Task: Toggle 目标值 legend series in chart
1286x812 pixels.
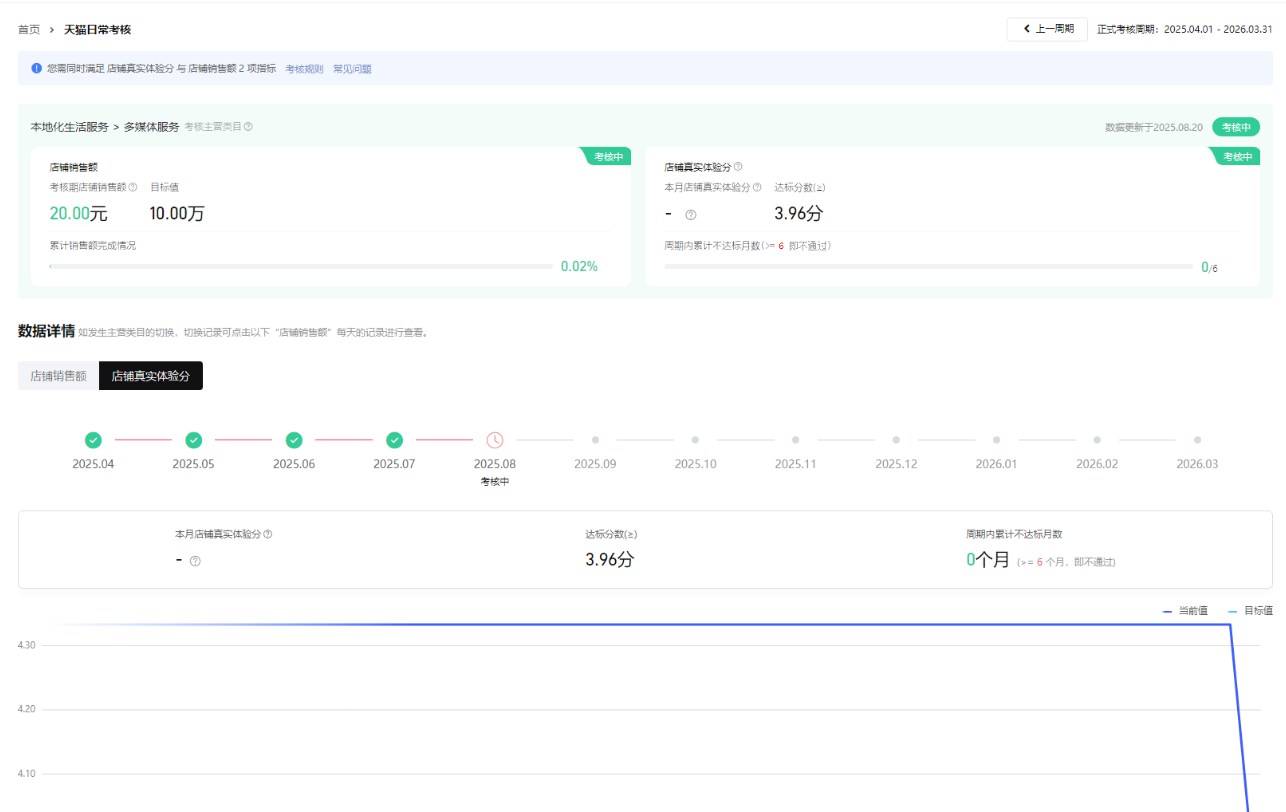Action: pyautogui.click(x=1250, y=610)
